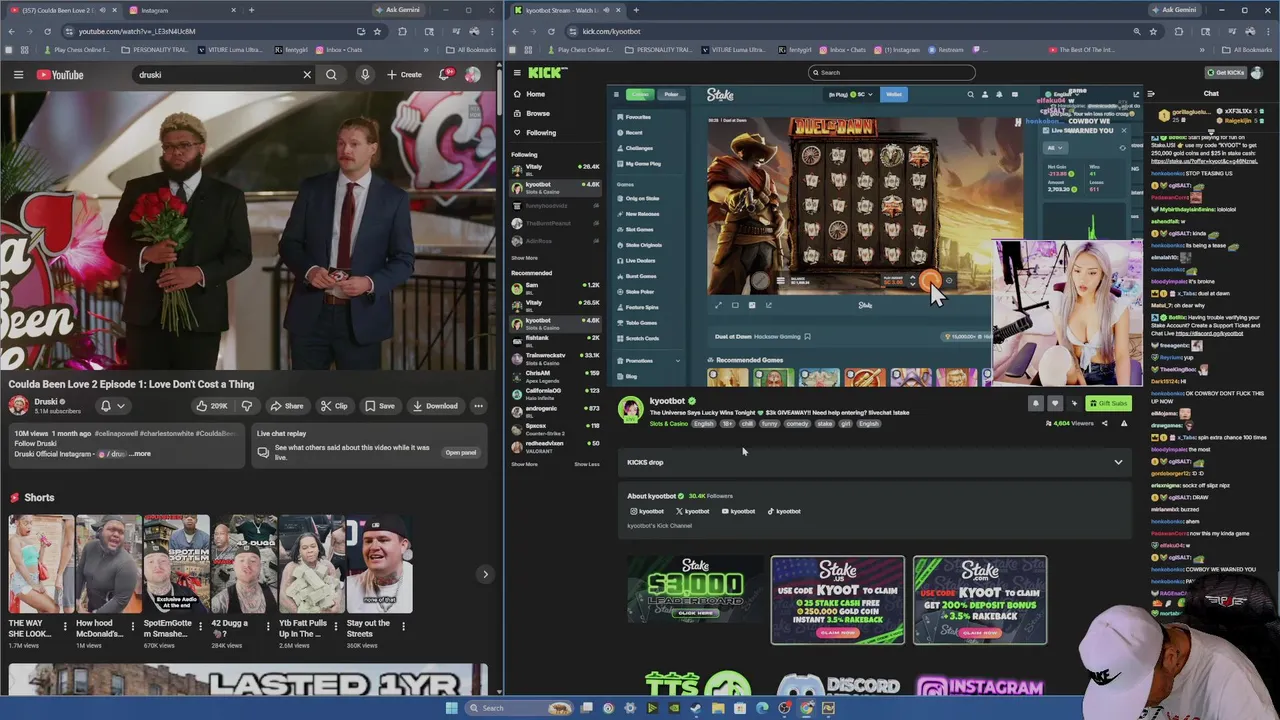Image resolution: width=1280 pixels, height=720 pixels.
Task: Open File Explorer from the taskbar
Action: [717, 708]
